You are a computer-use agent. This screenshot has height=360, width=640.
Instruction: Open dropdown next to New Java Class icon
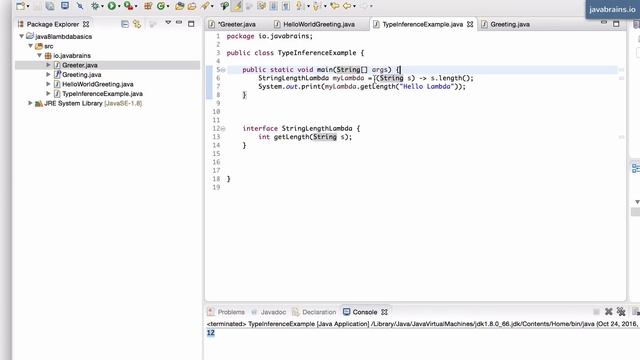tap(168, 6)
